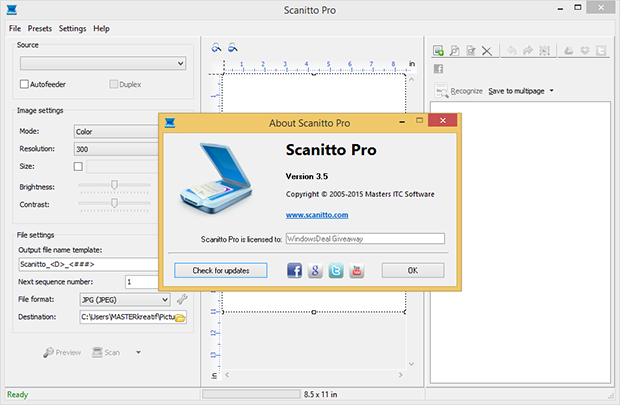Screen dimensions: 620x405
Task: Click the gray Facebook share toolbar icon
Action: tap(438, 69)
